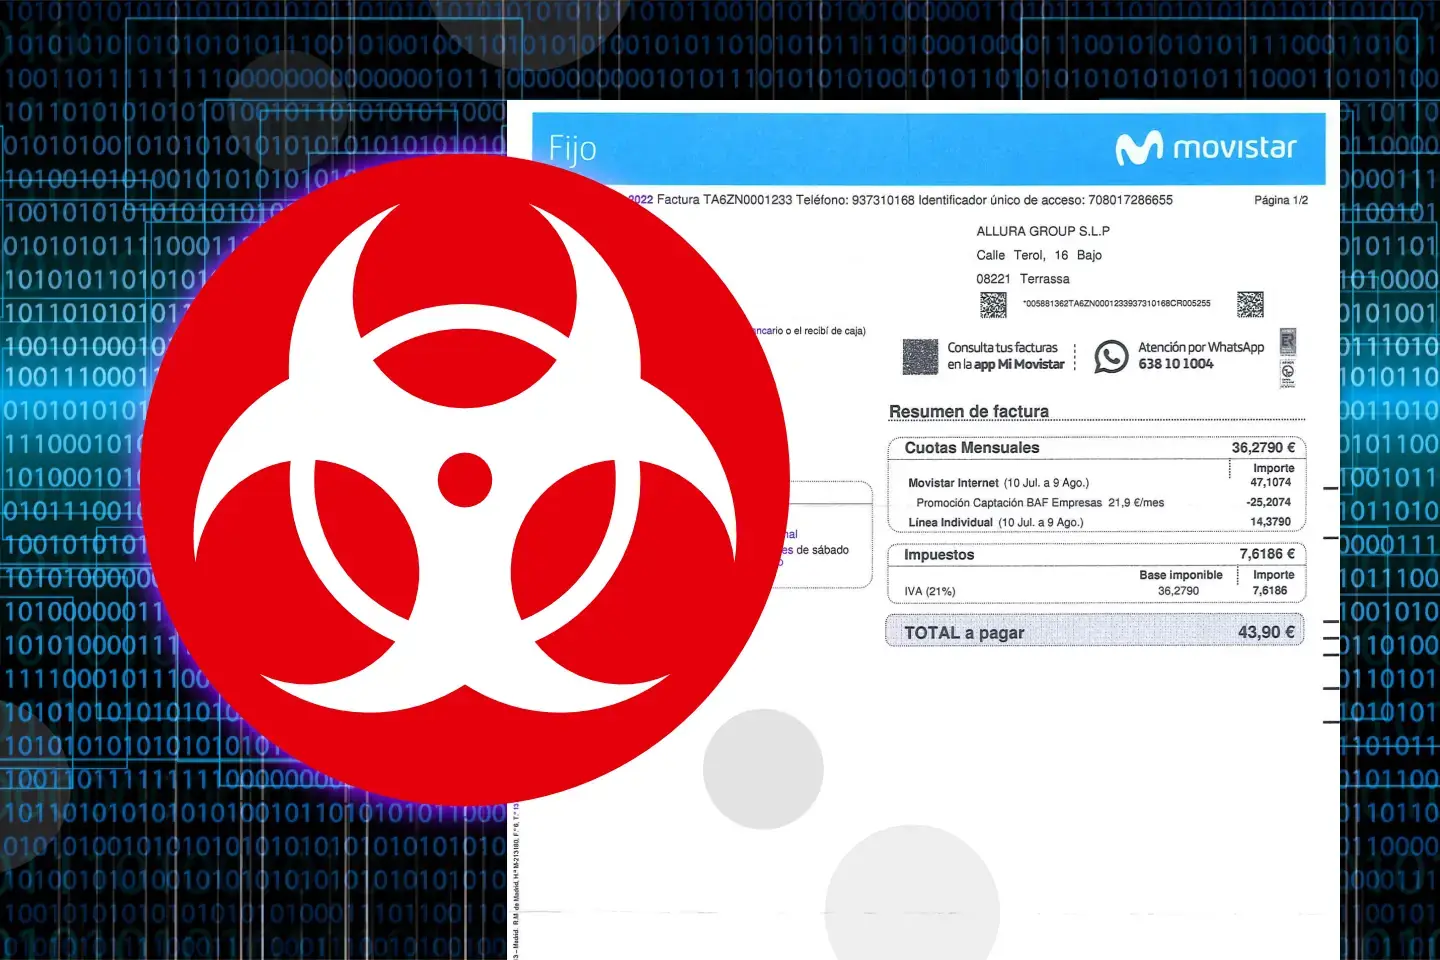Viewport: 1440px width, 960px height.
Task: Click base imponible value '36,2790'
Action: pyautogui.click(x=1178, y=591)
